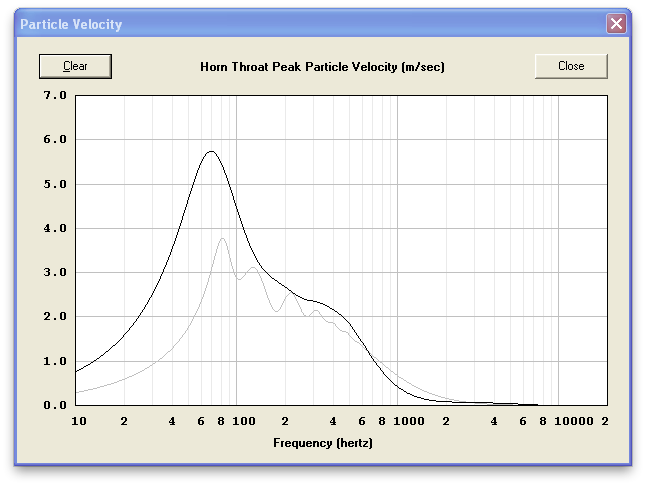Screen dimensions: 646x486
Task: Click the 0.0 value on the vertical axis
Action: click(x=55, y=405)
